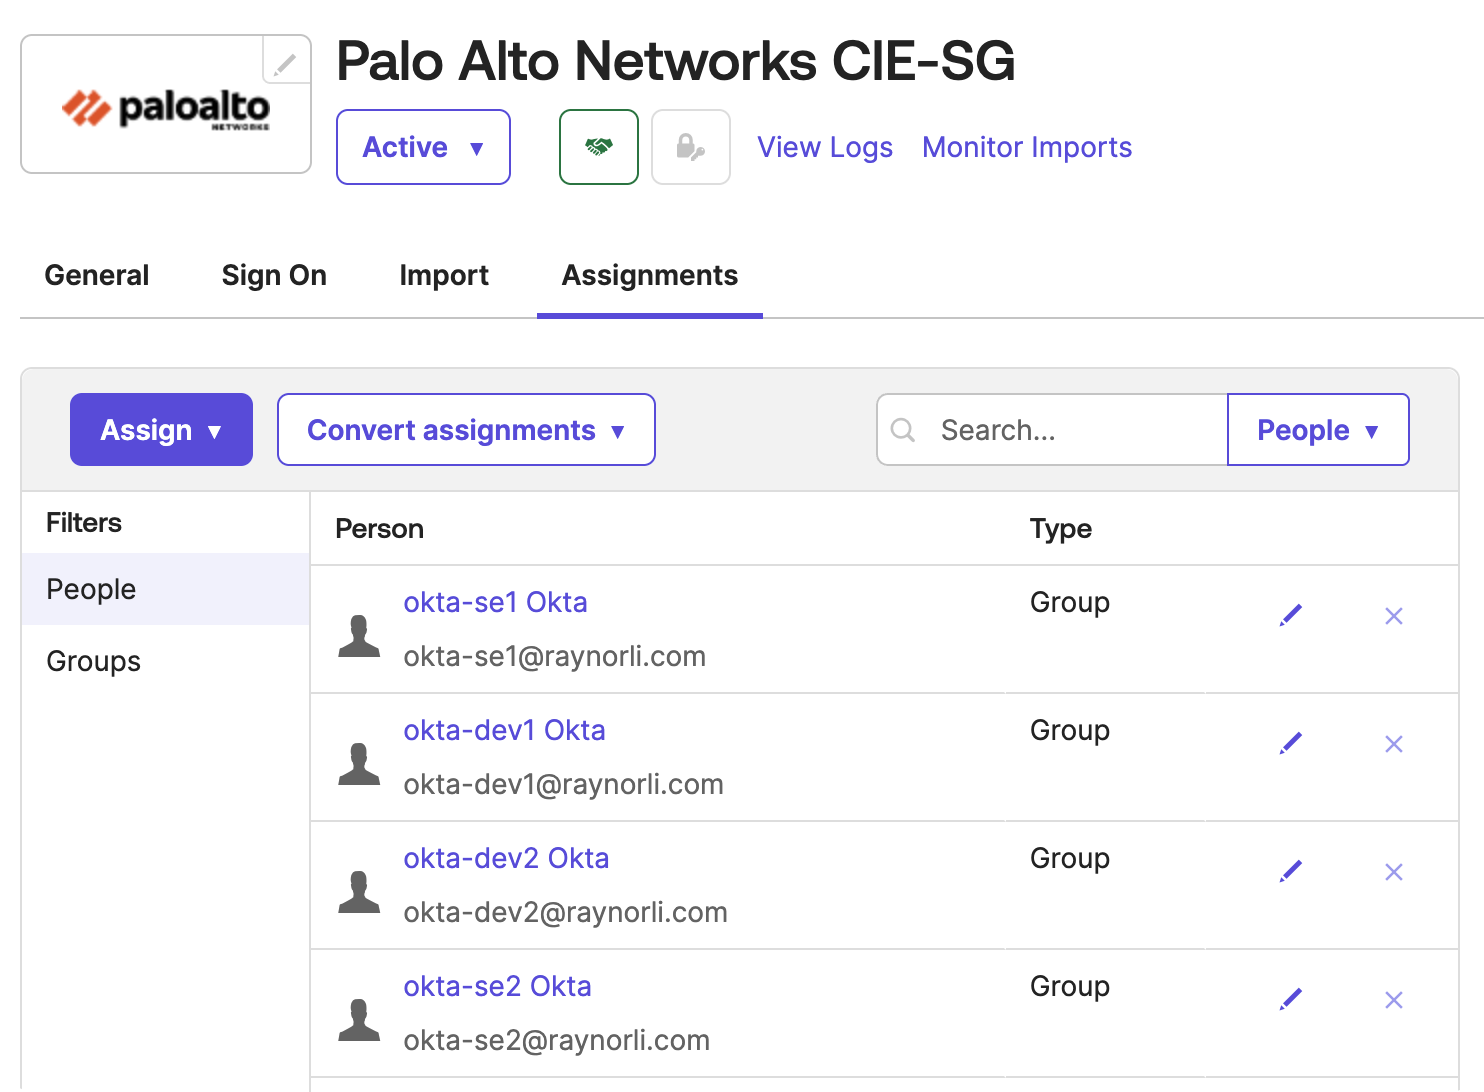Viewport: 1484px width, 1092px height.
Task: Edit assignment for okta-se1 Okta
Action: point(1291,615)
